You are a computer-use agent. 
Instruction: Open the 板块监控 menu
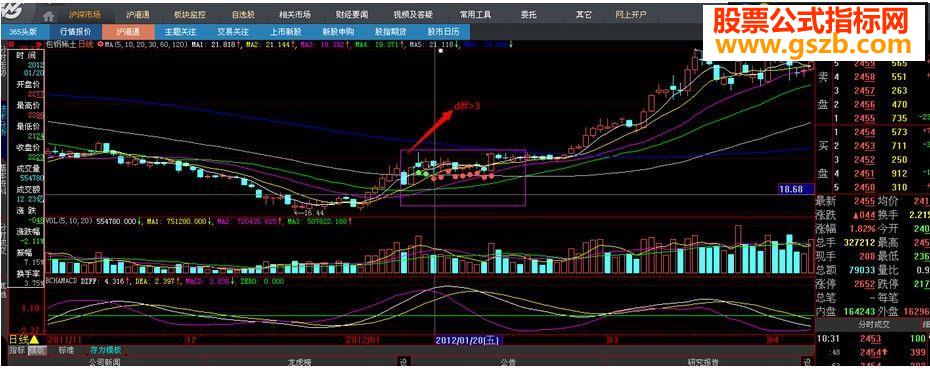[189, 14]
